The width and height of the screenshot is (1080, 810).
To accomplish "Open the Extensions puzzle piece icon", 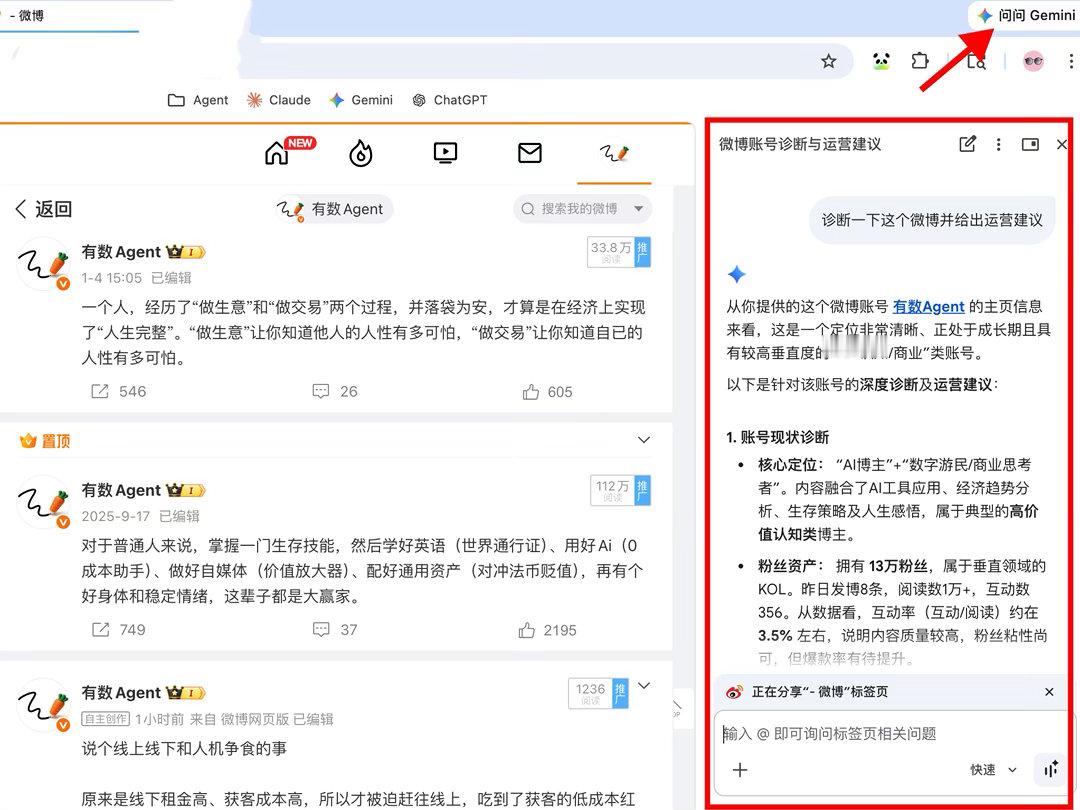I will (x=920, y=61).
